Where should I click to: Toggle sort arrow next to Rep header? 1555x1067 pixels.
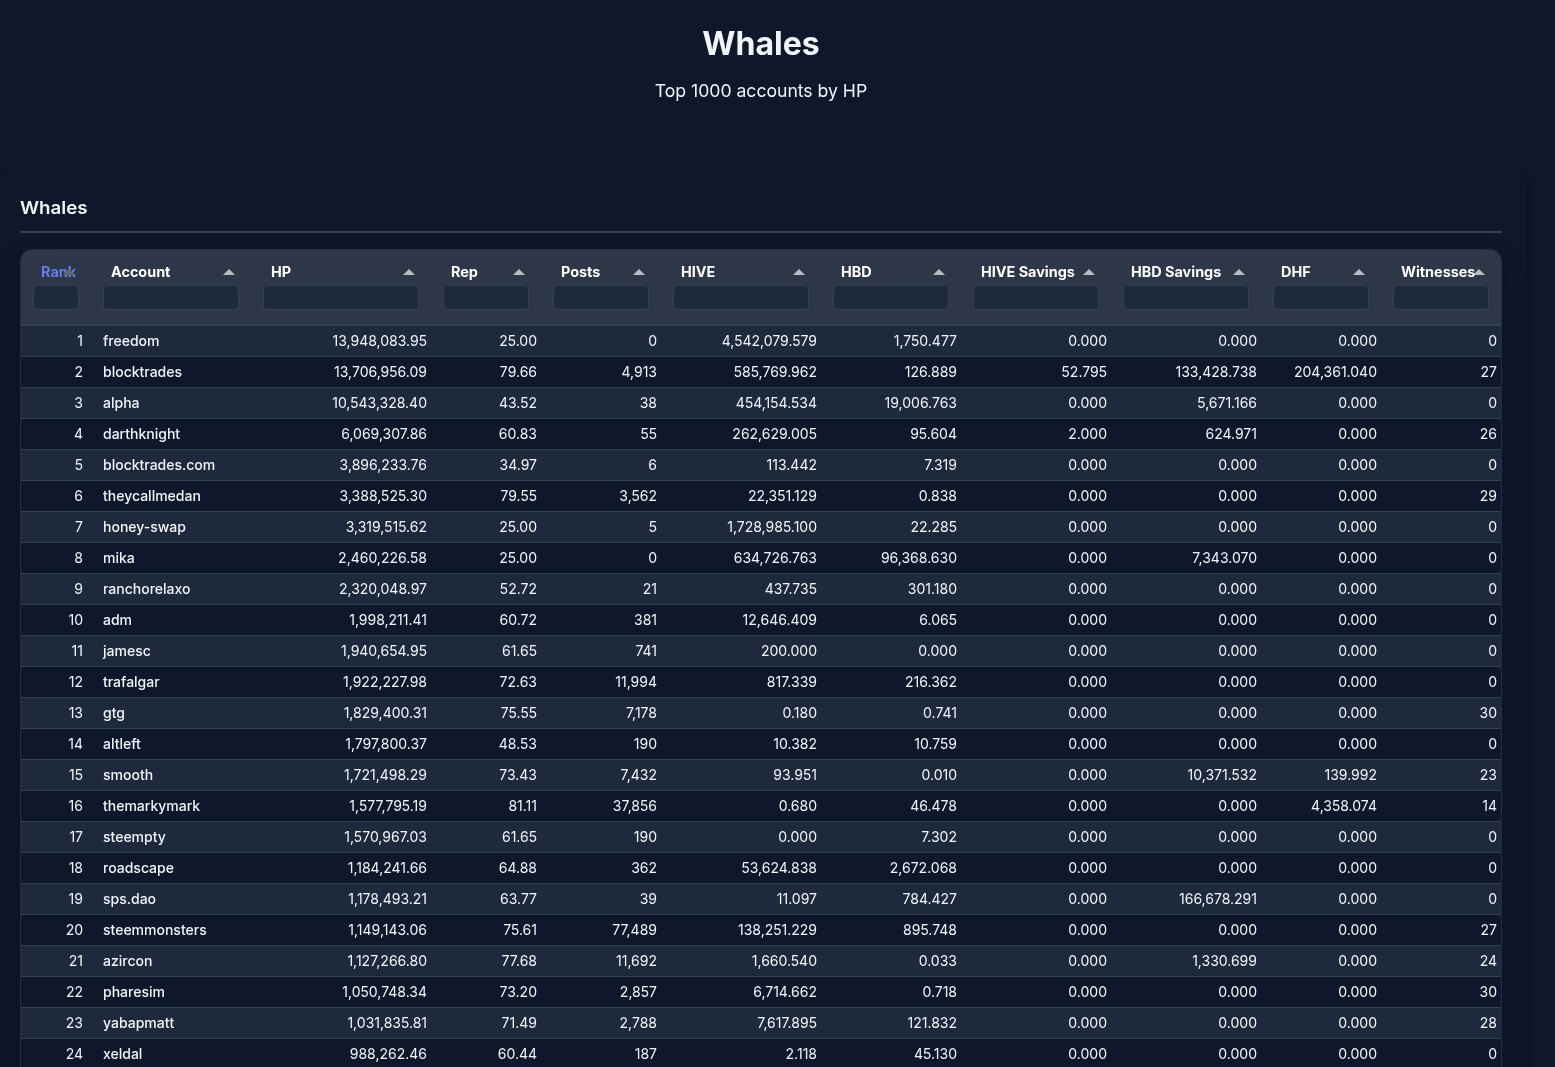pyautogui.click(x=519, y=272)
